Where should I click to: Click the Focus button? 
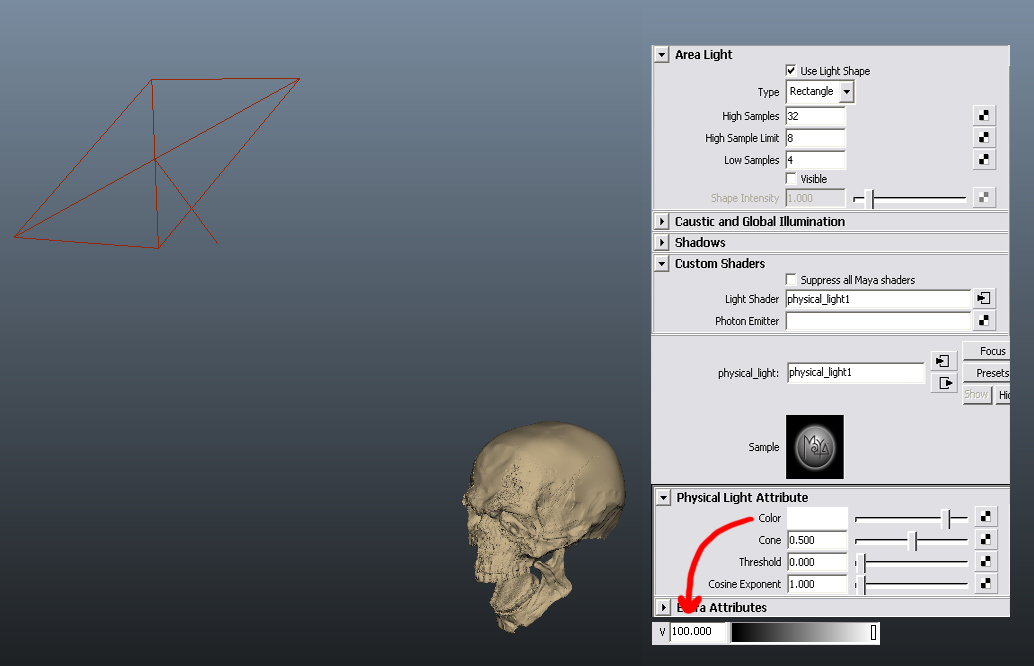click(987, 351)
